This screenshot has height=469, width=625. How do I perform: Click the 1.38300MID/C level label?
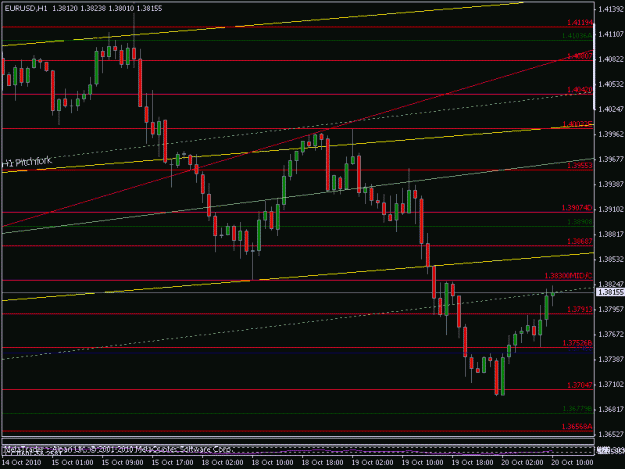568,276
